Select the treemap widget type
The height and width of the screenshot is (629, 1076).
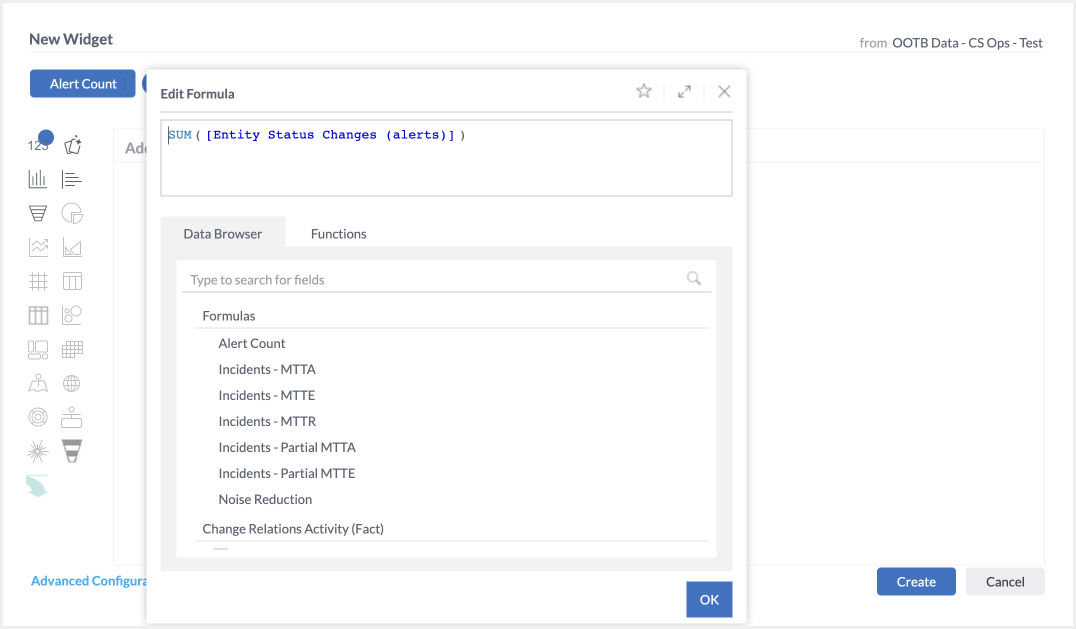38,349
